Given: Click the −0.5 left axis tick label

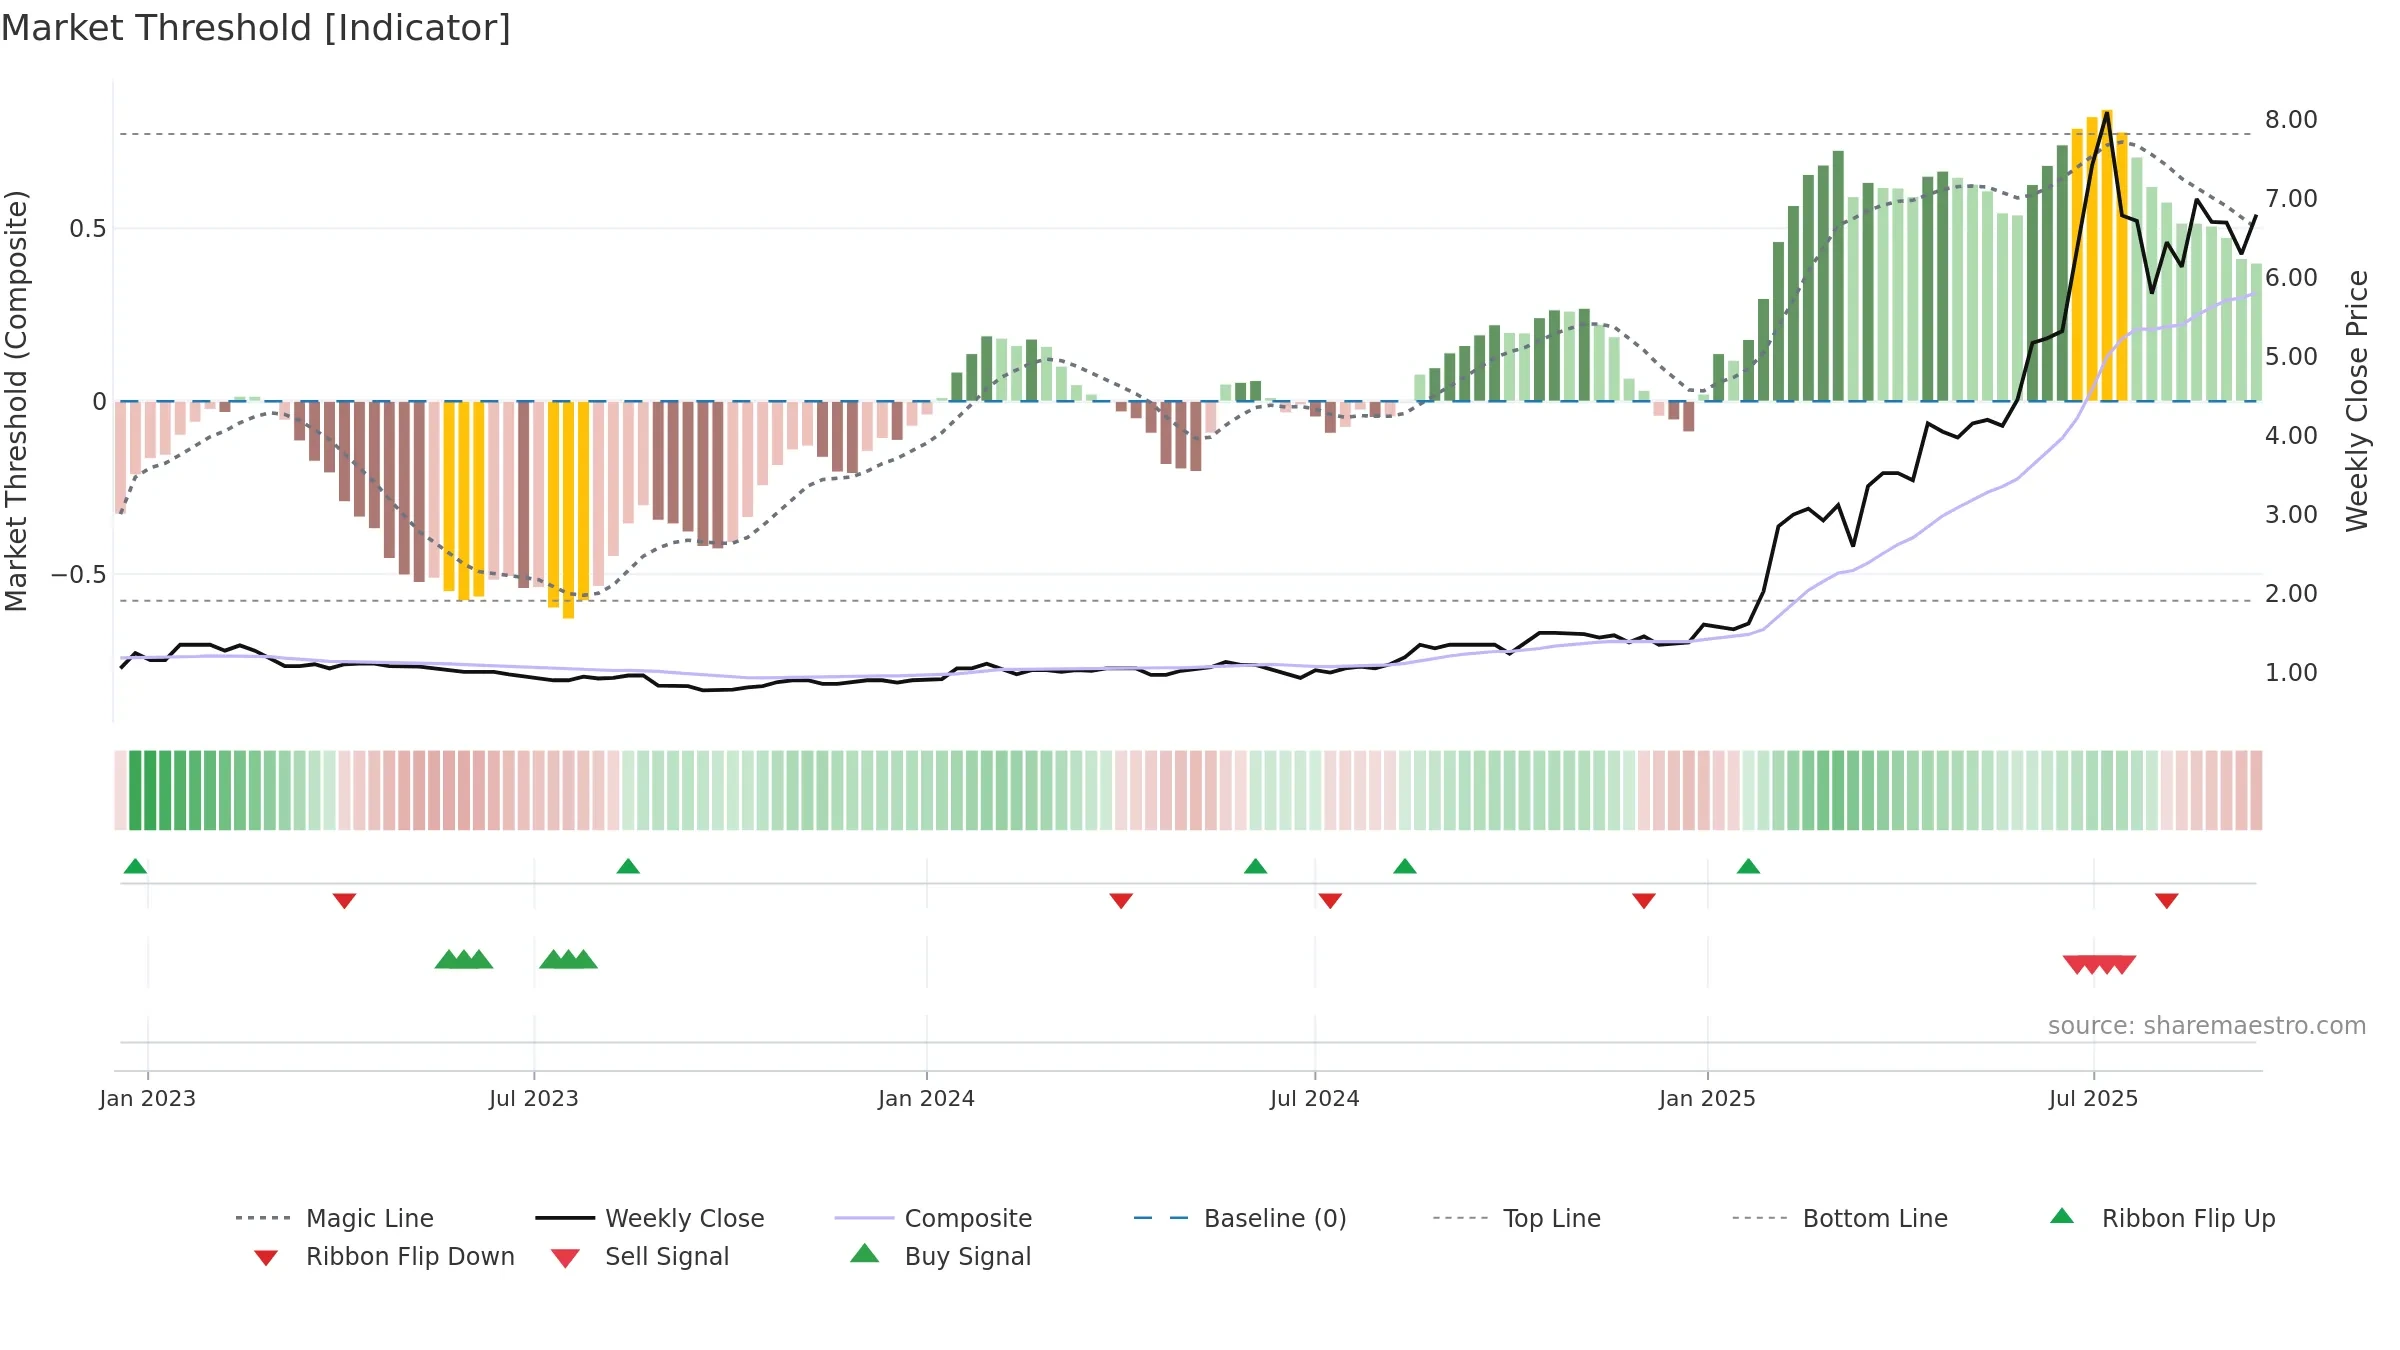Looking at the screenshot, I should [x=78, y=575].
